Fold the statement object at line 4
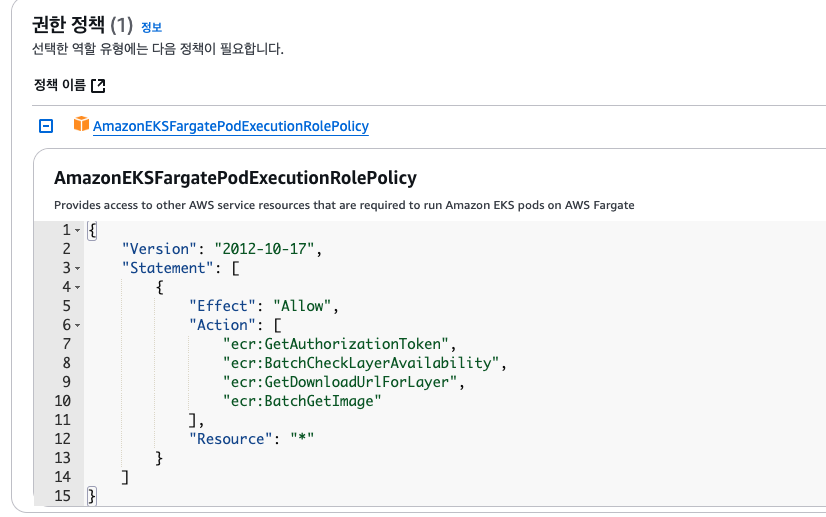The width and height of the screenshot is (826, 517). click(x=77, y=287)
